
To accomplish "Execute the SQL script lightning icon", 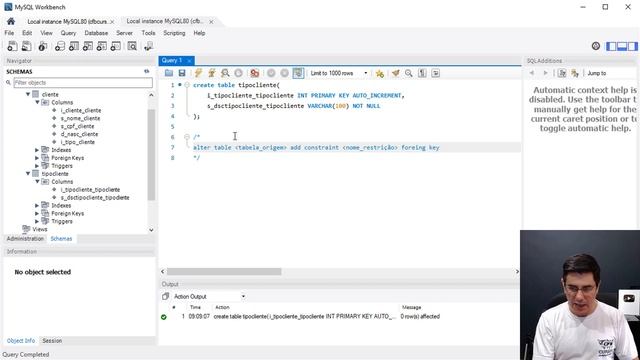I will (x=198, y=73).
